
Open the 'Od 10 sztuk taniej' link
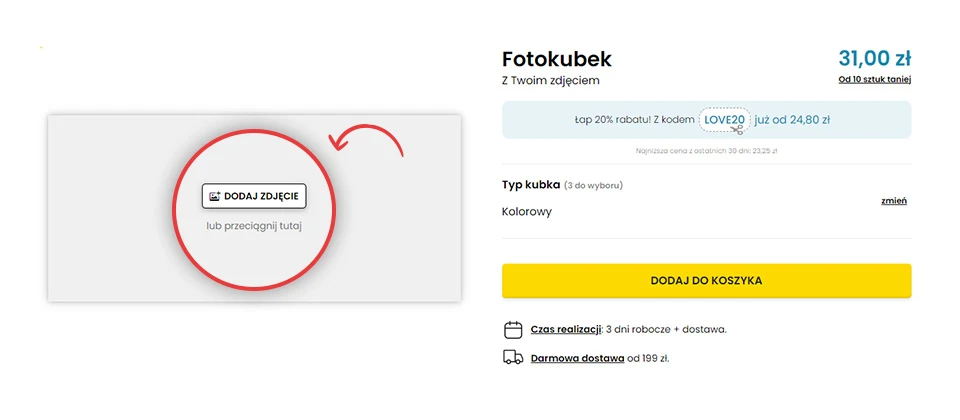(874, 80)
